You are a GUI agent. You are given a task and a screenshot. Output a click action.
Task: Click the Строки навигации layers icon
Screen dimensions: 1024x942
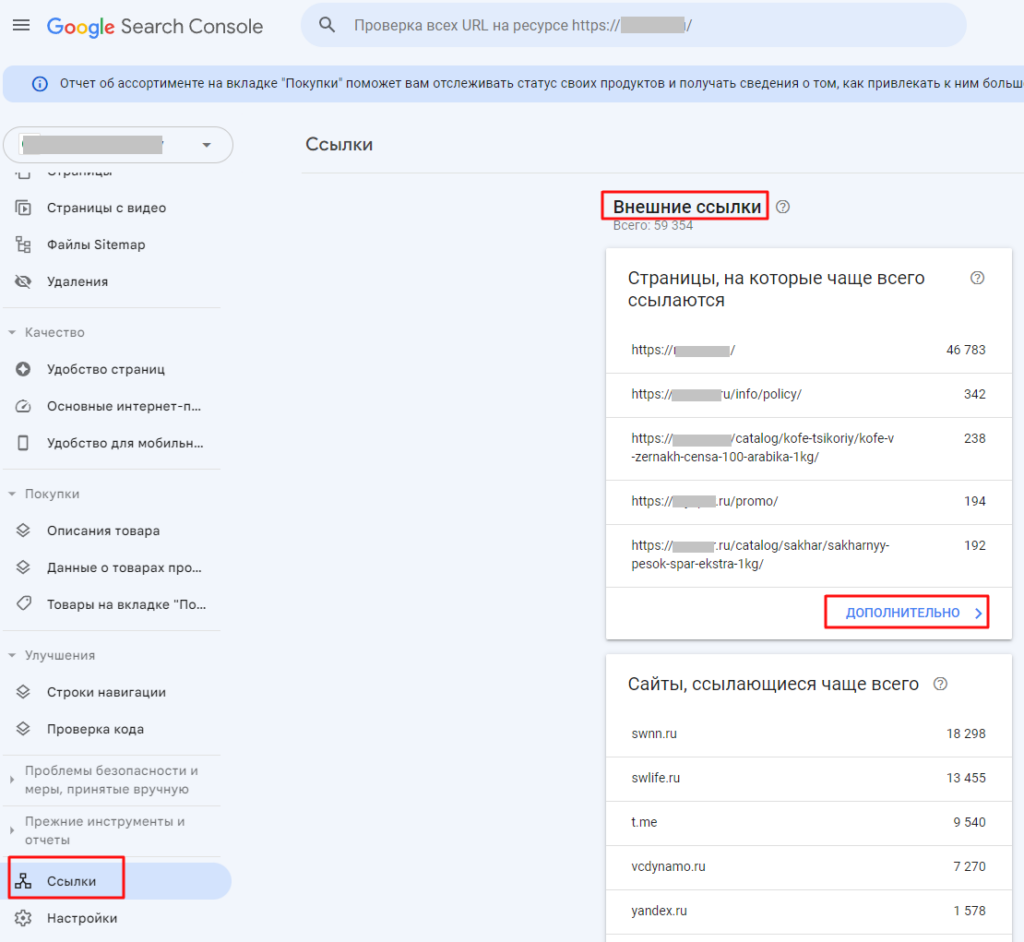point(23,692)
